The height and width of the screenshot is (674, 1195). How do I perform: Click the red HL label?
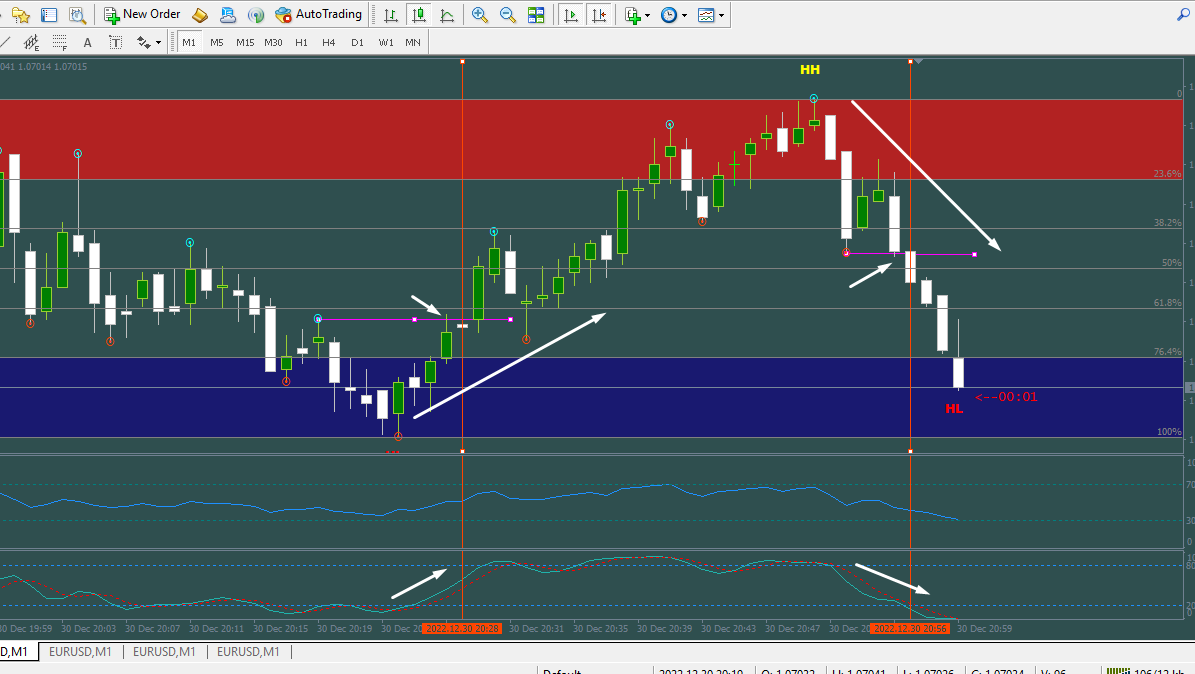(x=954, y=409)
